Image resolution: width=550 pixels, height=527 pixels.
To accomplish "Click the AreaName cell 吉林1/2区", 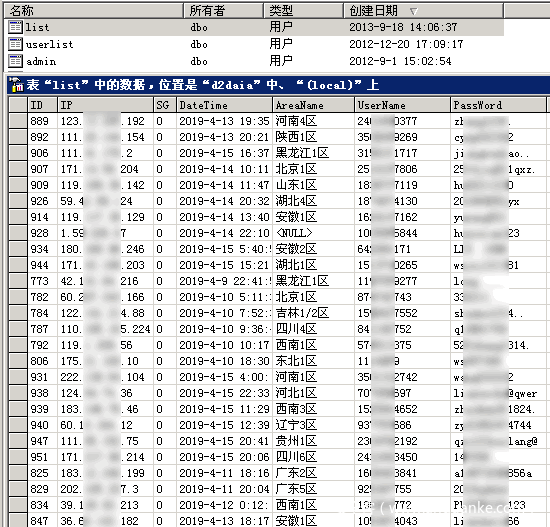I will pos(313,313).
